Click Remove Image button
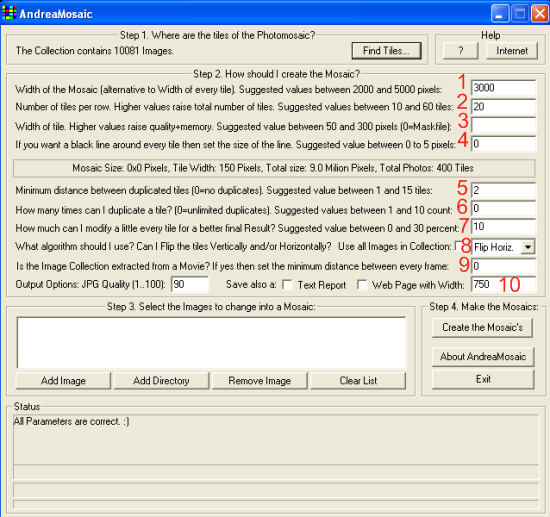The image size is (550, 517). 260,381
